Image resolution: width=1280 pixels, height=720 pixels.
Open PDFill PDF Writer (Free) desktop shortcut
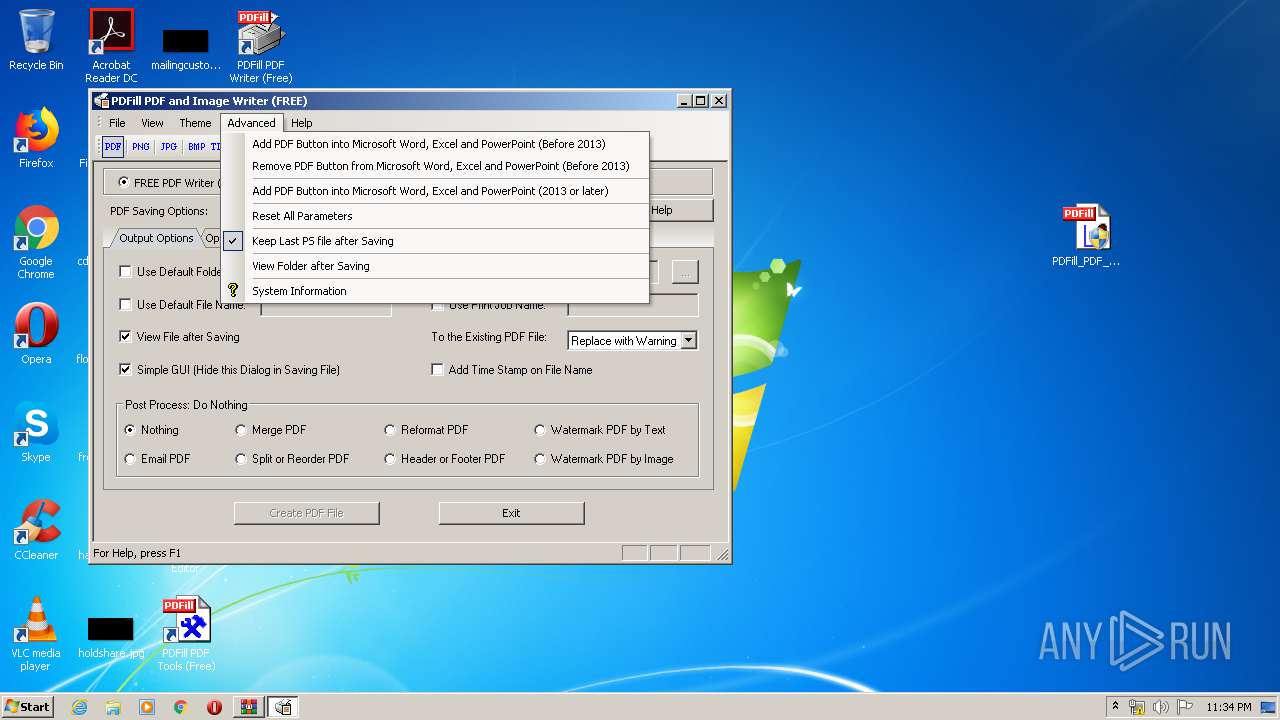pyautogui.click(x=261, y=46)
